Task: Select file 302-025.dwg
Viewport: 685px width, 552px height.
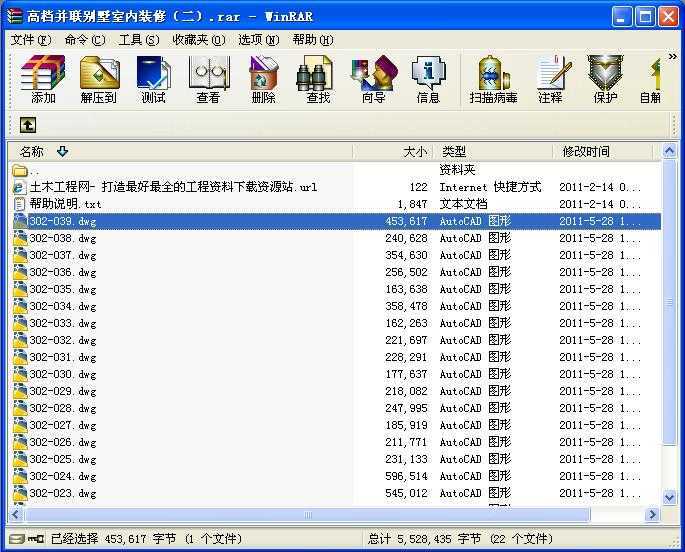Action: [x=63, y=459]
